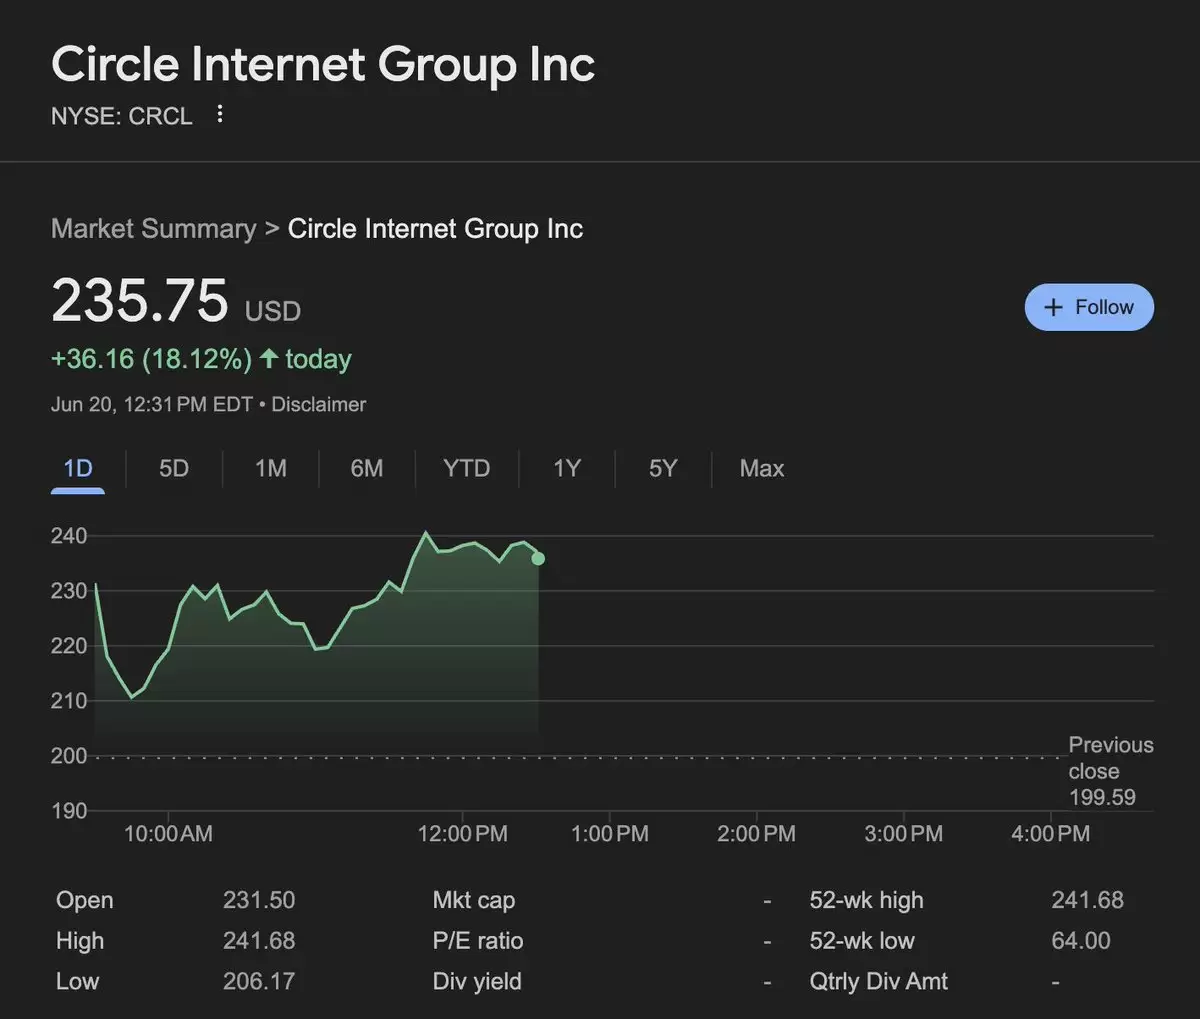1200x1019 pixels.
Task: Click the 52-wk high label
Action: coord(867,900)
